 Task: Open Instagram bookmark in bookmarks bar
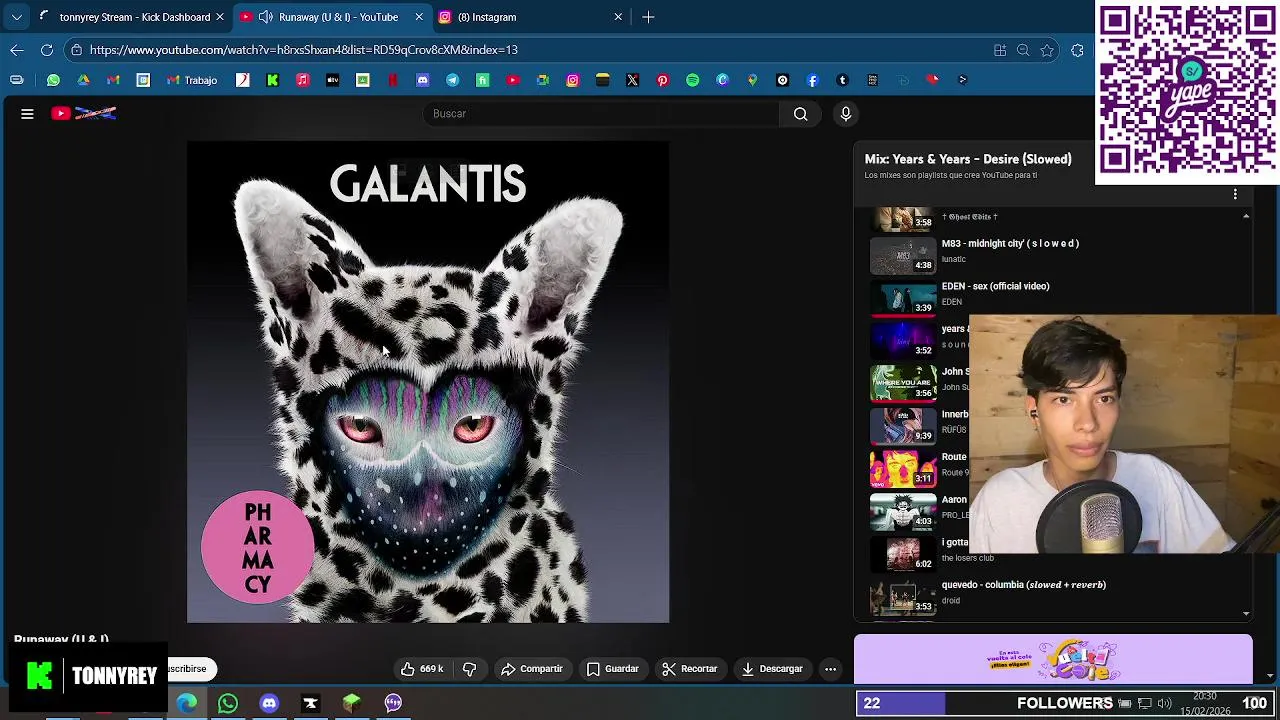(572, 80)
